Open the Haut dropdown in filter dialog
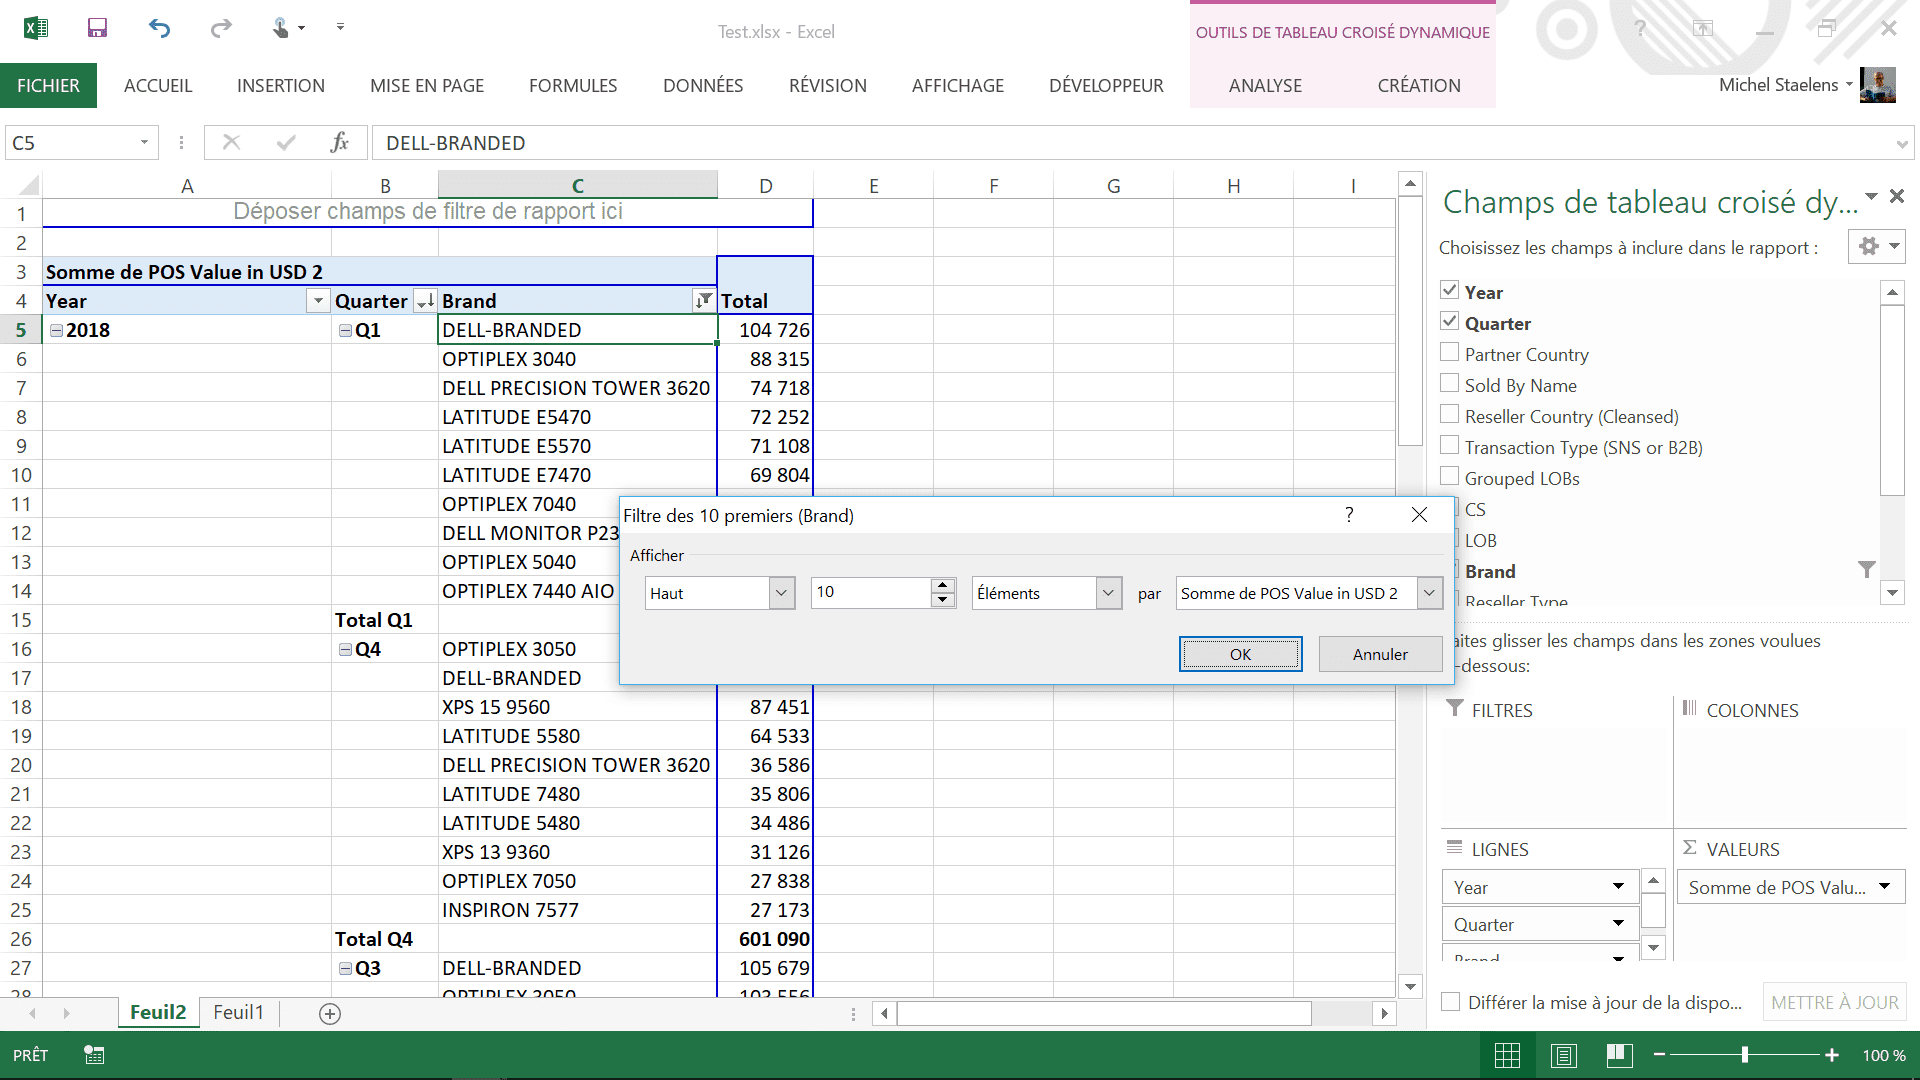The height and width of the screenshot is (1080, 1920). pos(781,593)
